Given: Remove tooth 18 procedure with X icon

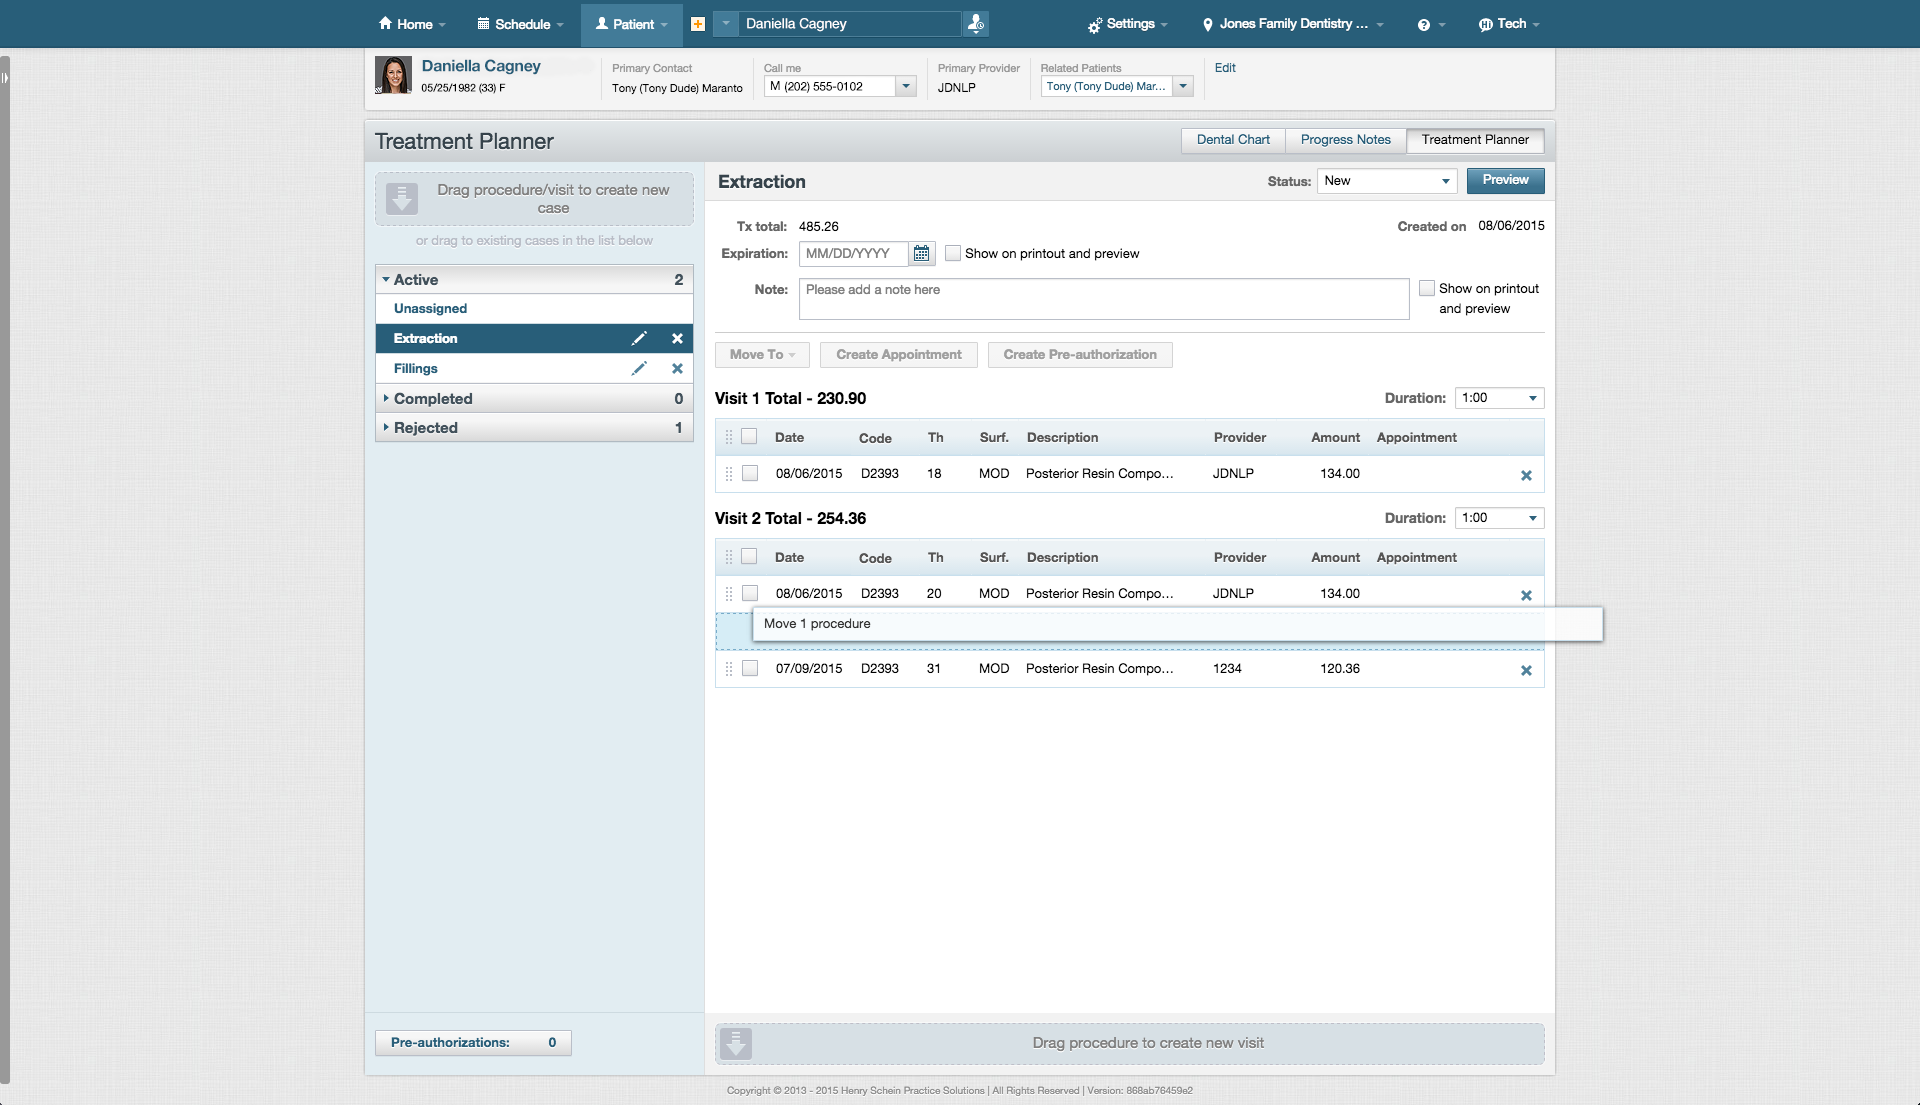Looking at the screenshot, I should tap(1526, 476).
